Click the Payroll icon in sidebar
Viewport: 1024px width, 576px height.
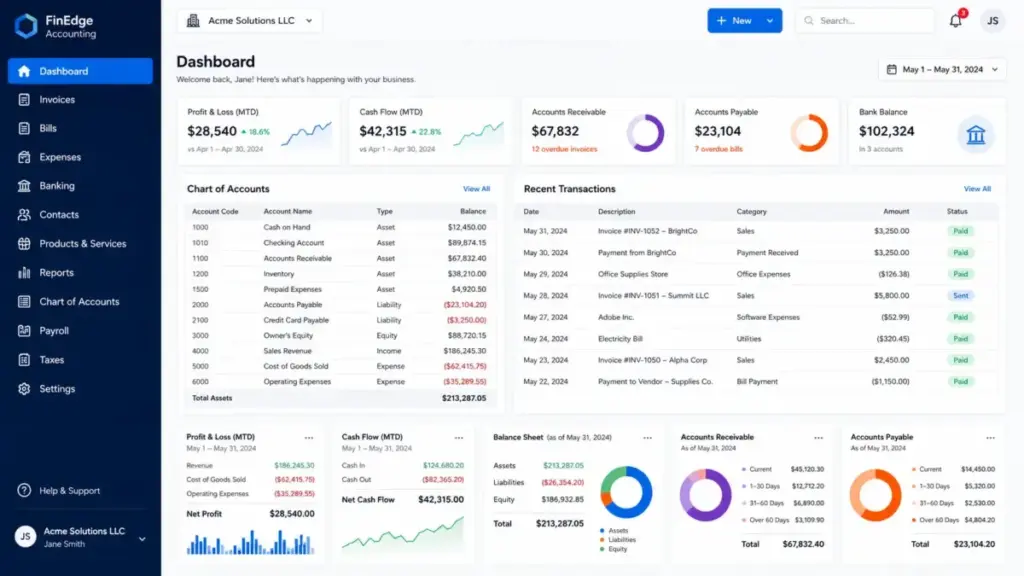coord(24,331)
